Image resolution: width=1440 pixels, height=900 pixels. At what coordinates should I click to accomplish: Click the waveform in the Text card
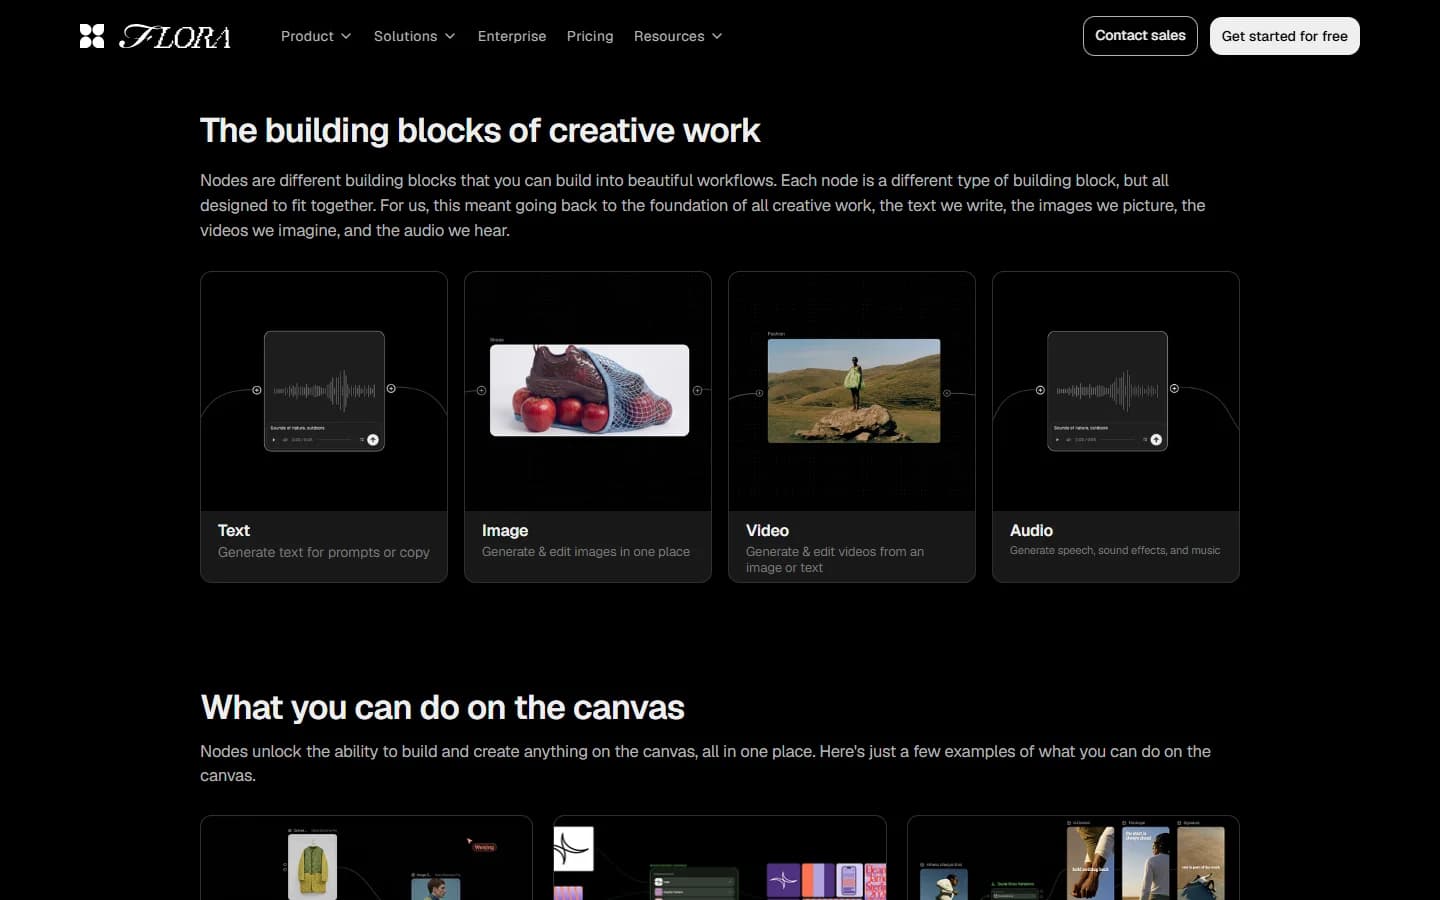[x=324, y=391]
